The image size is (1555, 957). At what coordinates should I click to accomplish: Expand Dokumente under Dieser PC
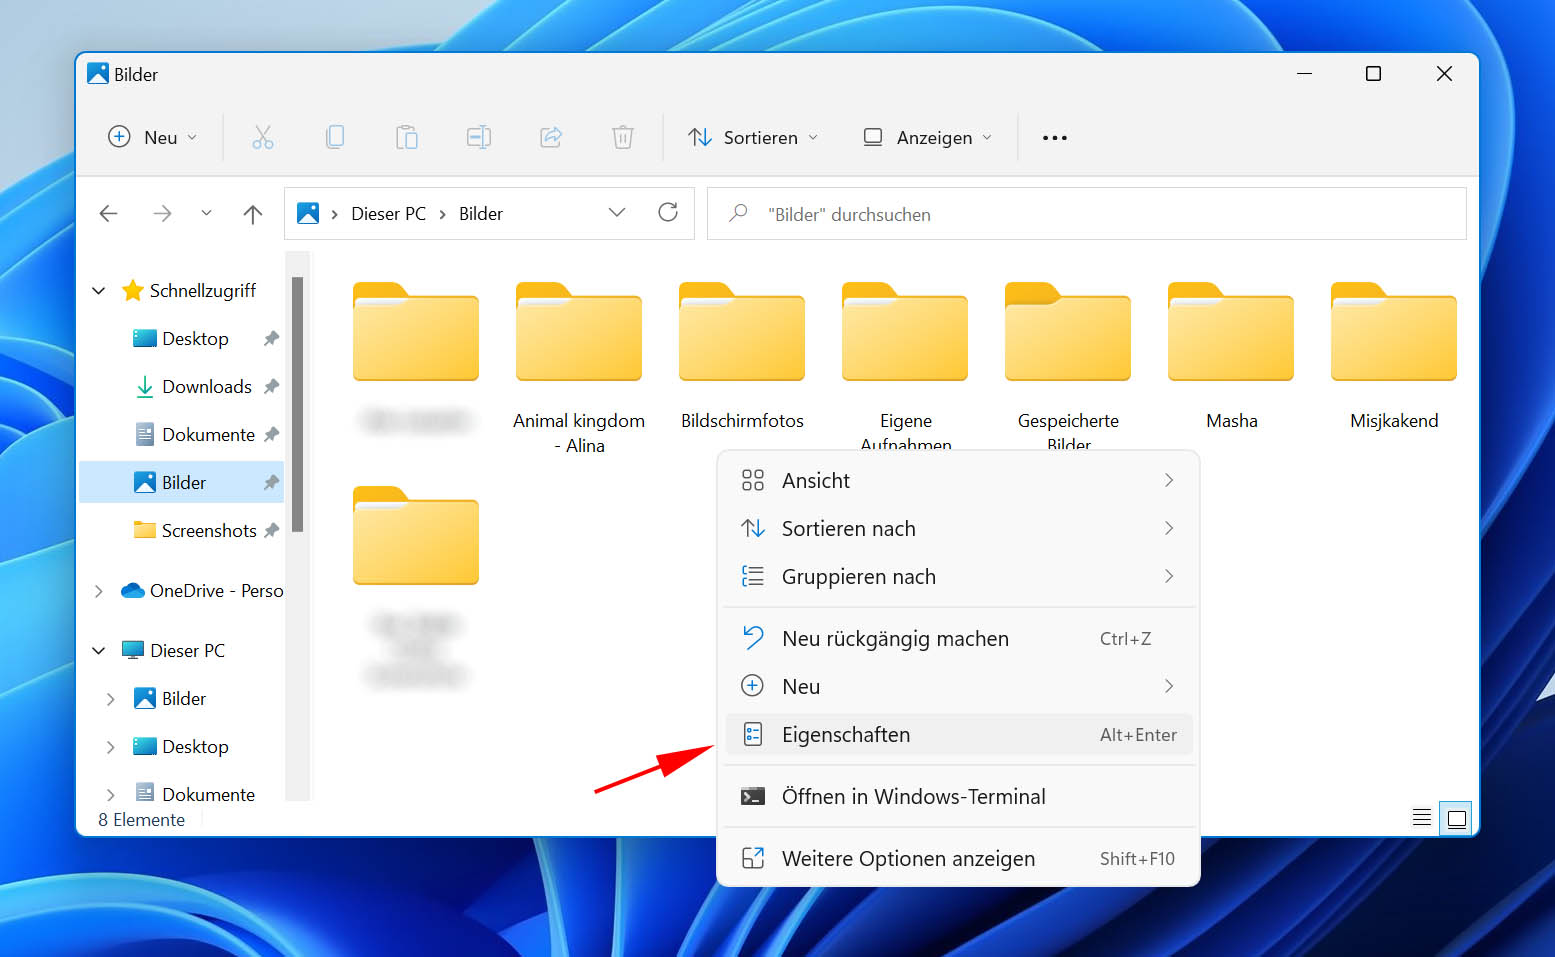coord(110,794)
